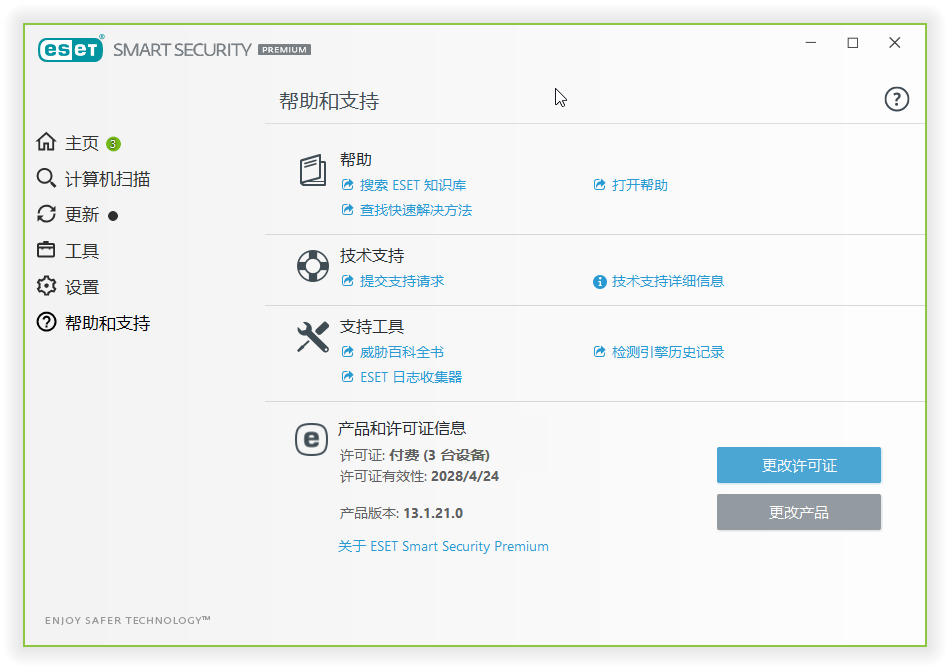Viewport: 950px width, 670px height.
Task: Click the life-ring 技术支持 icon
Action: pos(312,267)
